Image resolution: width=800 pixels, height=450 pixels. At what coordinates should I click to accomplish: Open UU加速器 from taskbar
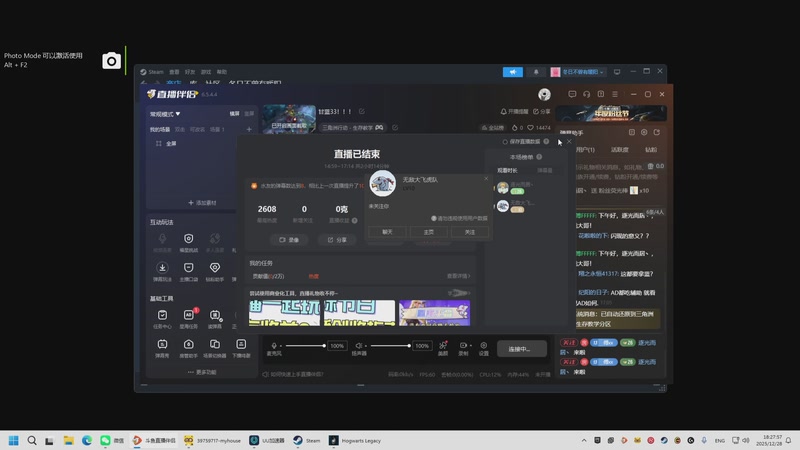pos(267,440)
